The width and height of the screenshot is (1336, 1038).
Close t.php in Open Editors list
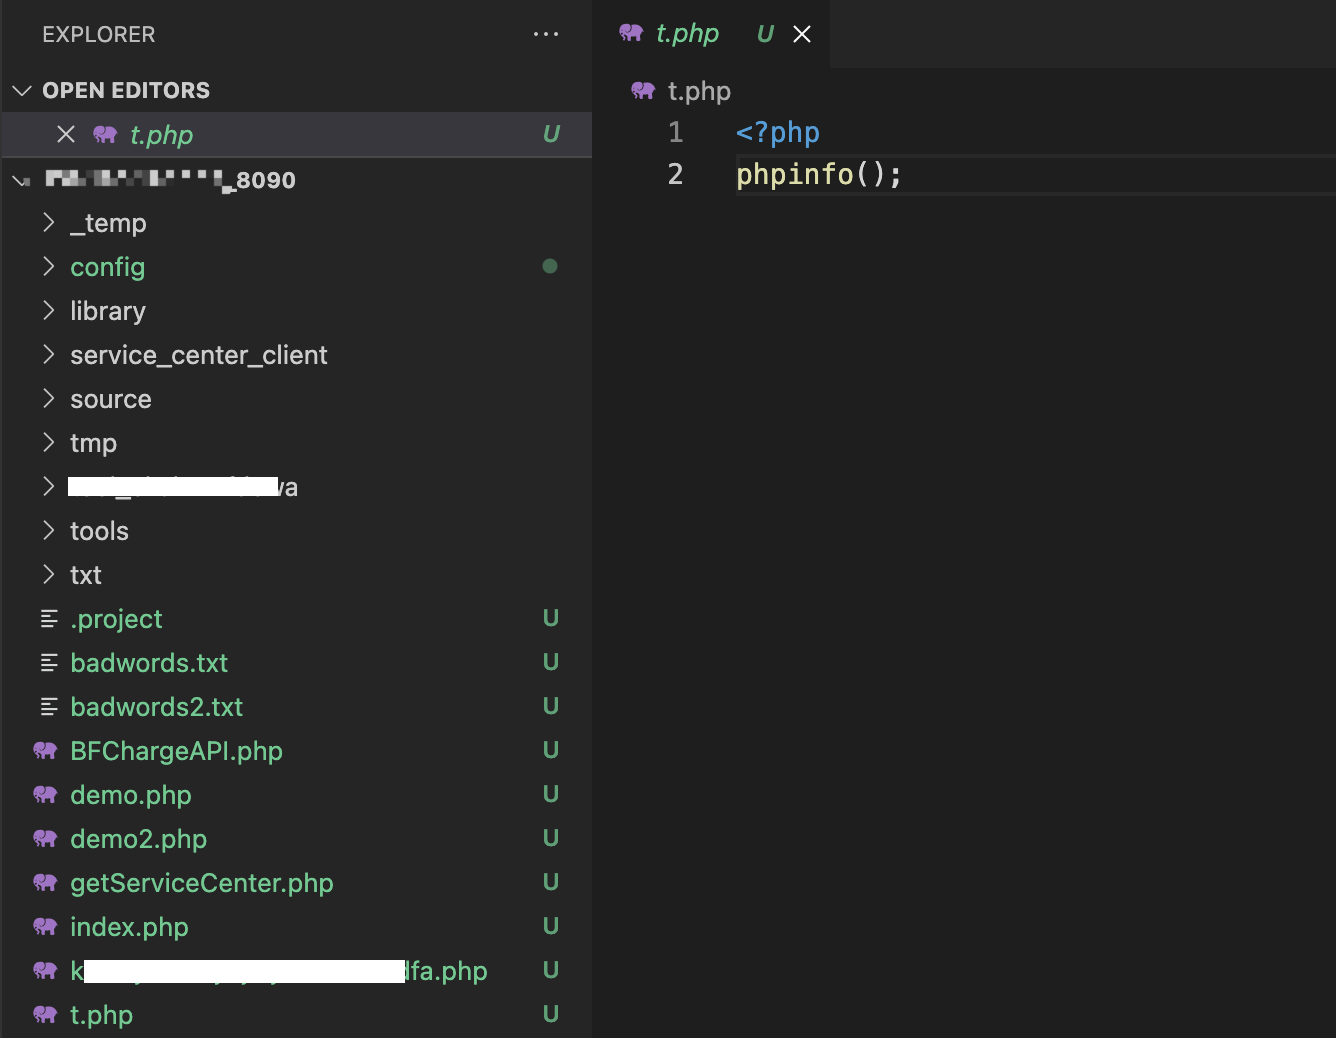coord(66,134)
